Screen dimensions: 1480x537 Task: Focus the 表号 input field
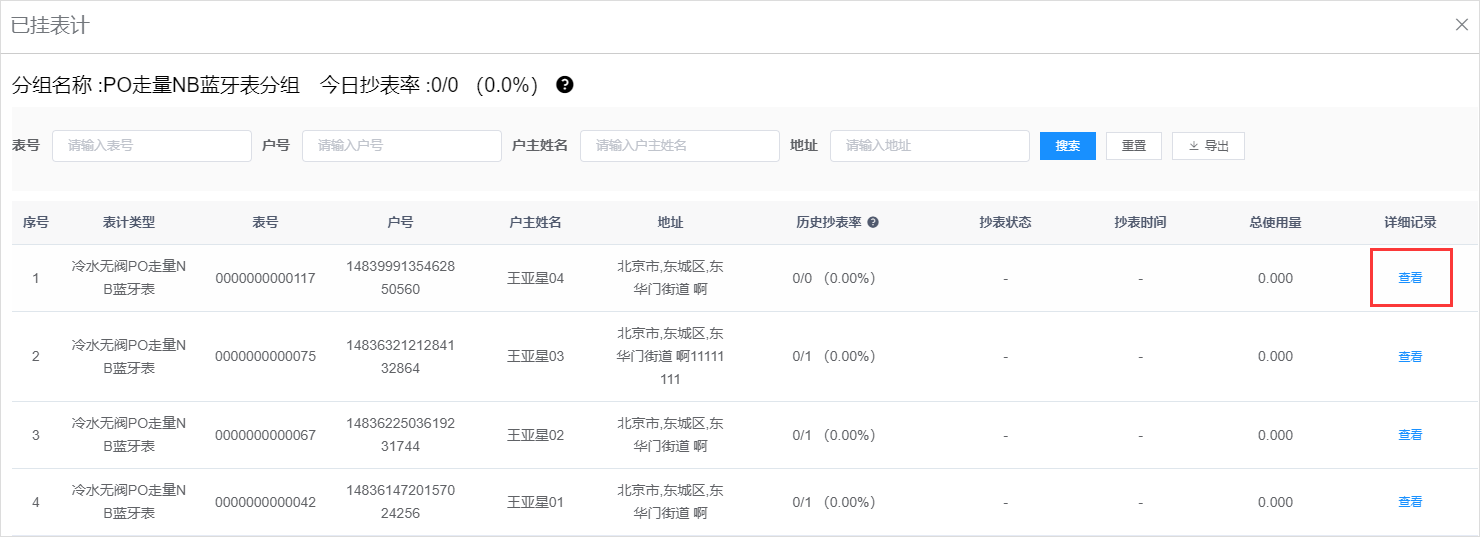152,146
